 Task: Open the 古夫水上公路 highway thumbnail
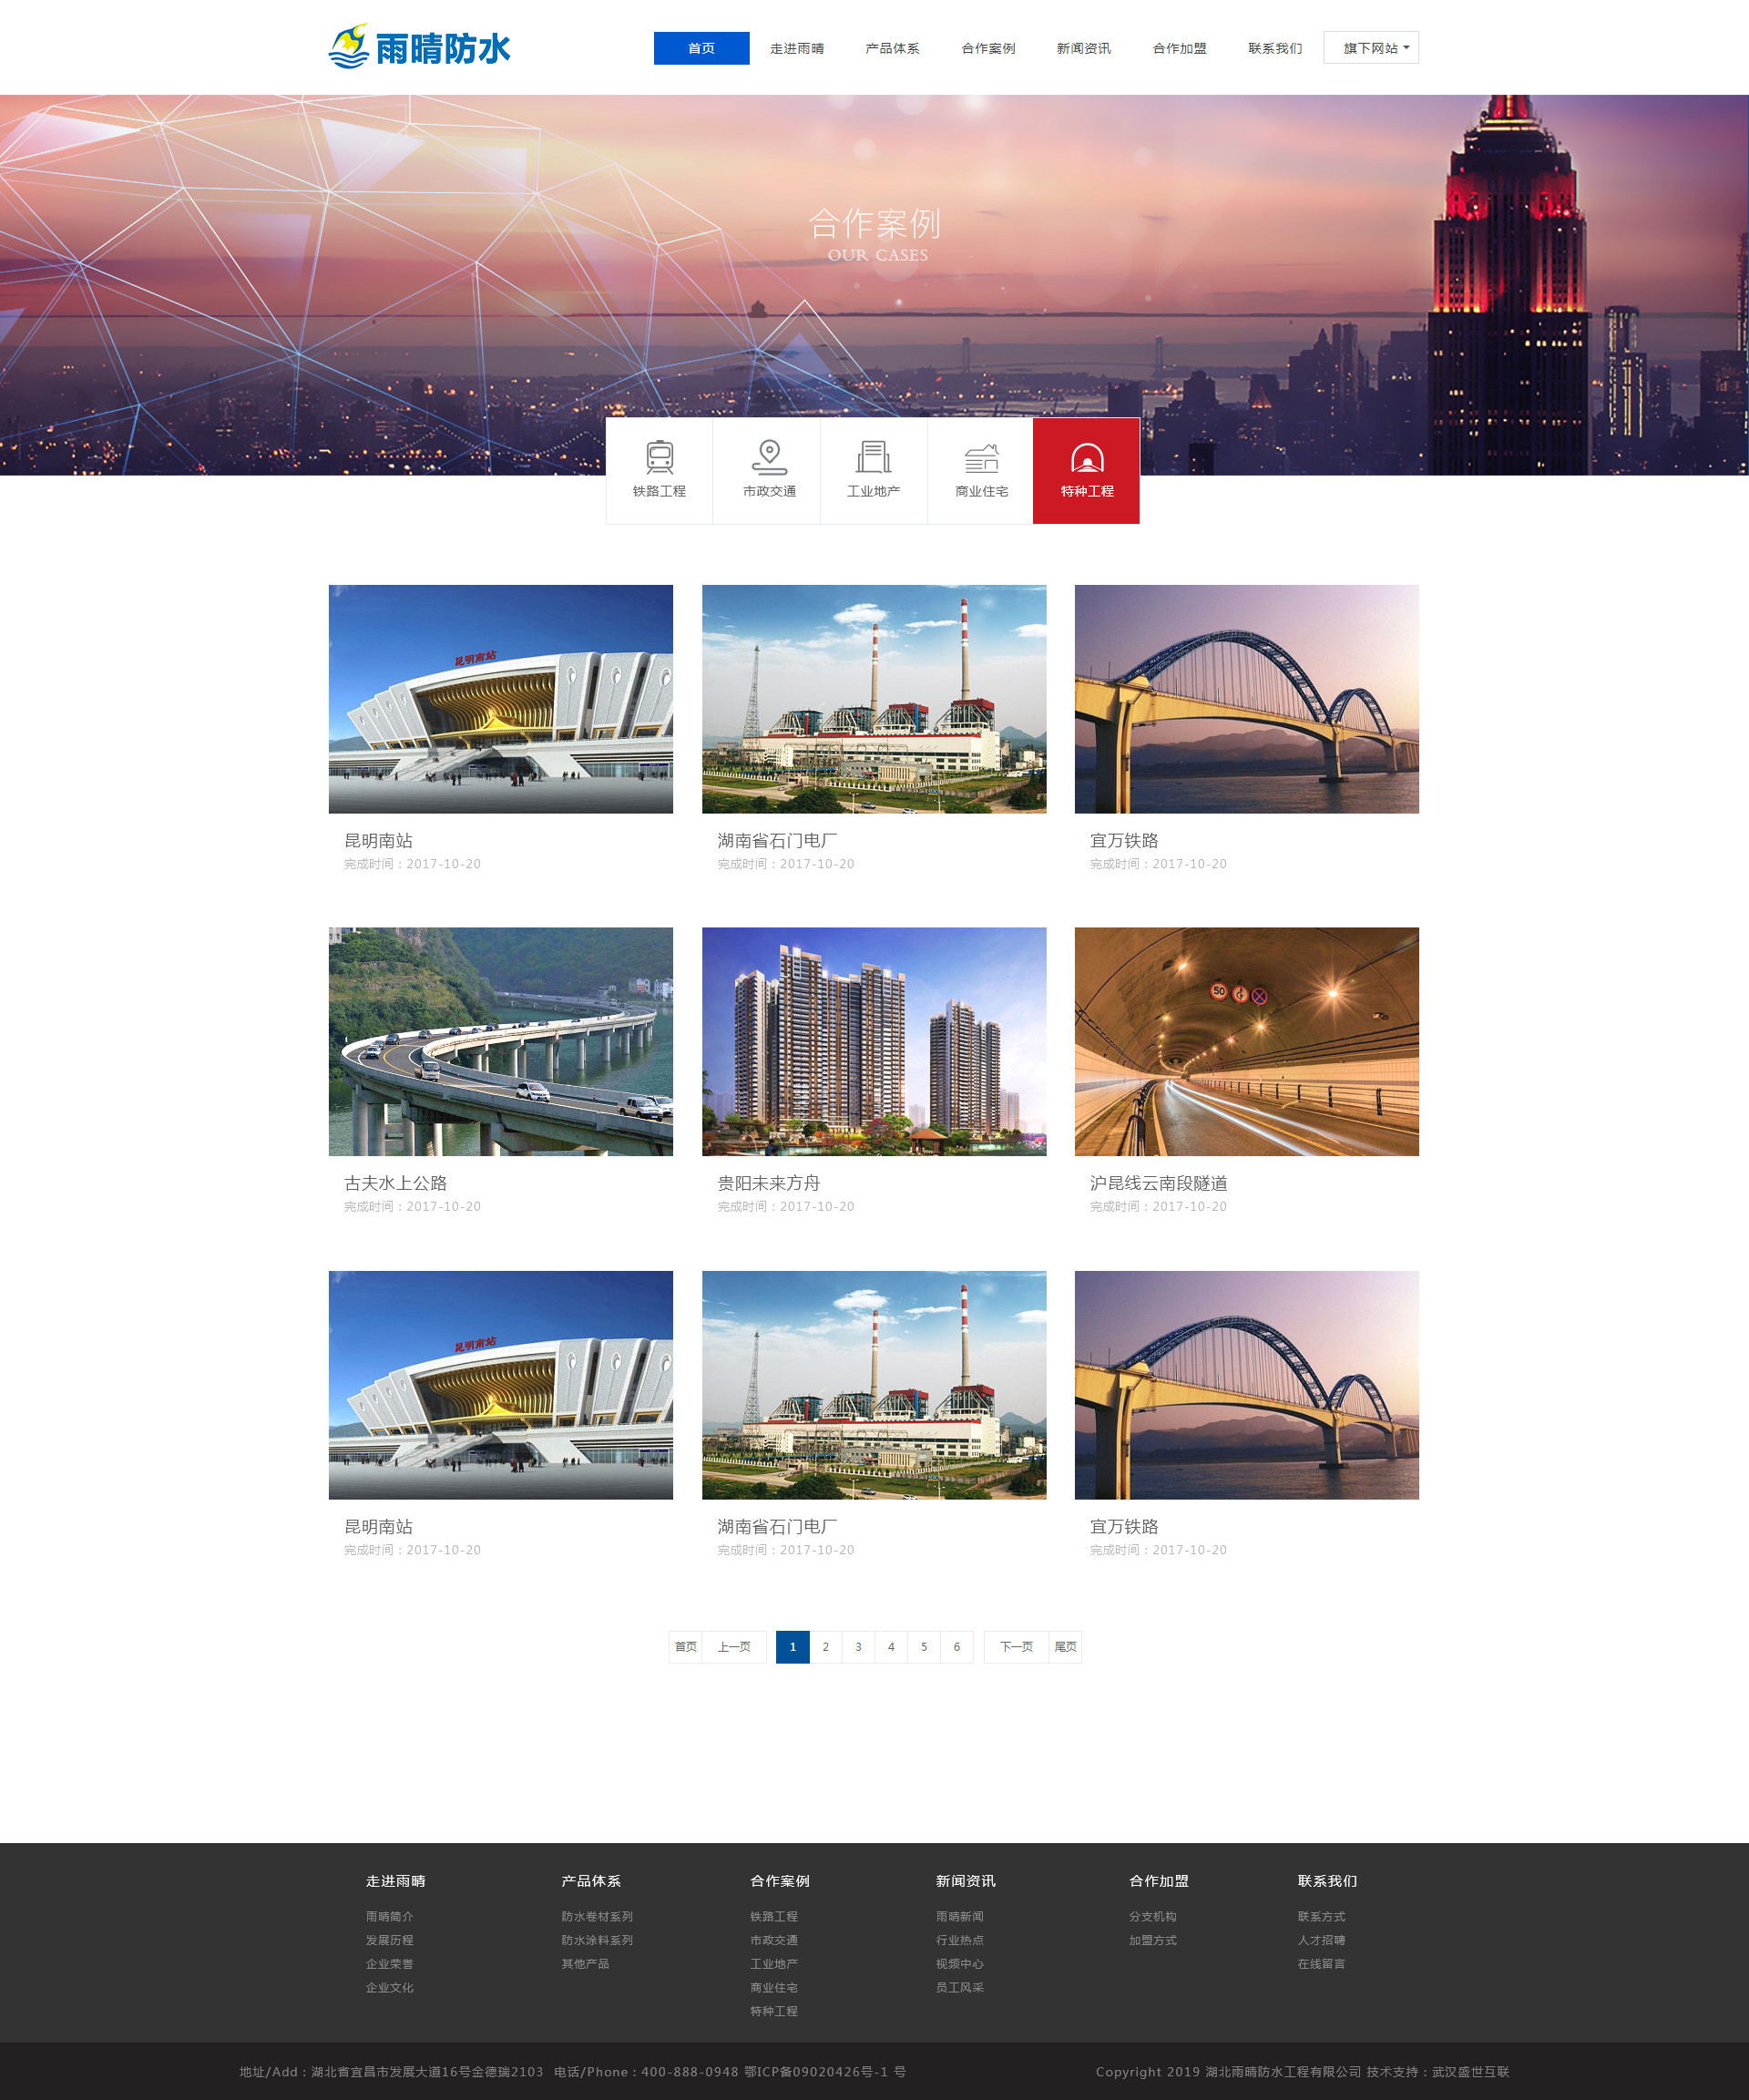pyautogui.click(x=500, y=1041)
